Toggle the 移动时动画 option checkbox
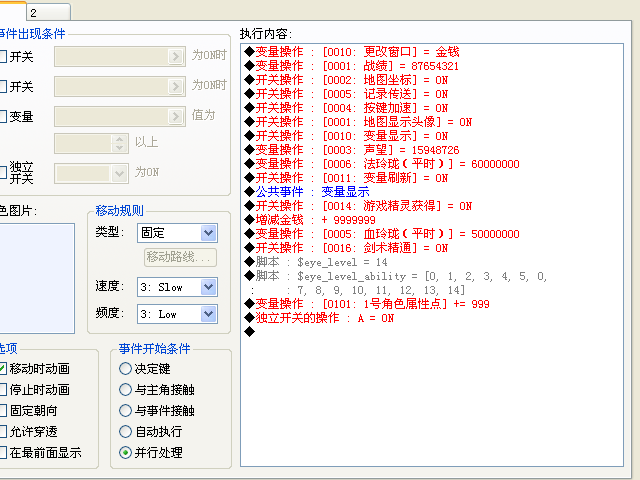This screenshot has width=640, height=480. pyautogui.click(x=3, y=369)
